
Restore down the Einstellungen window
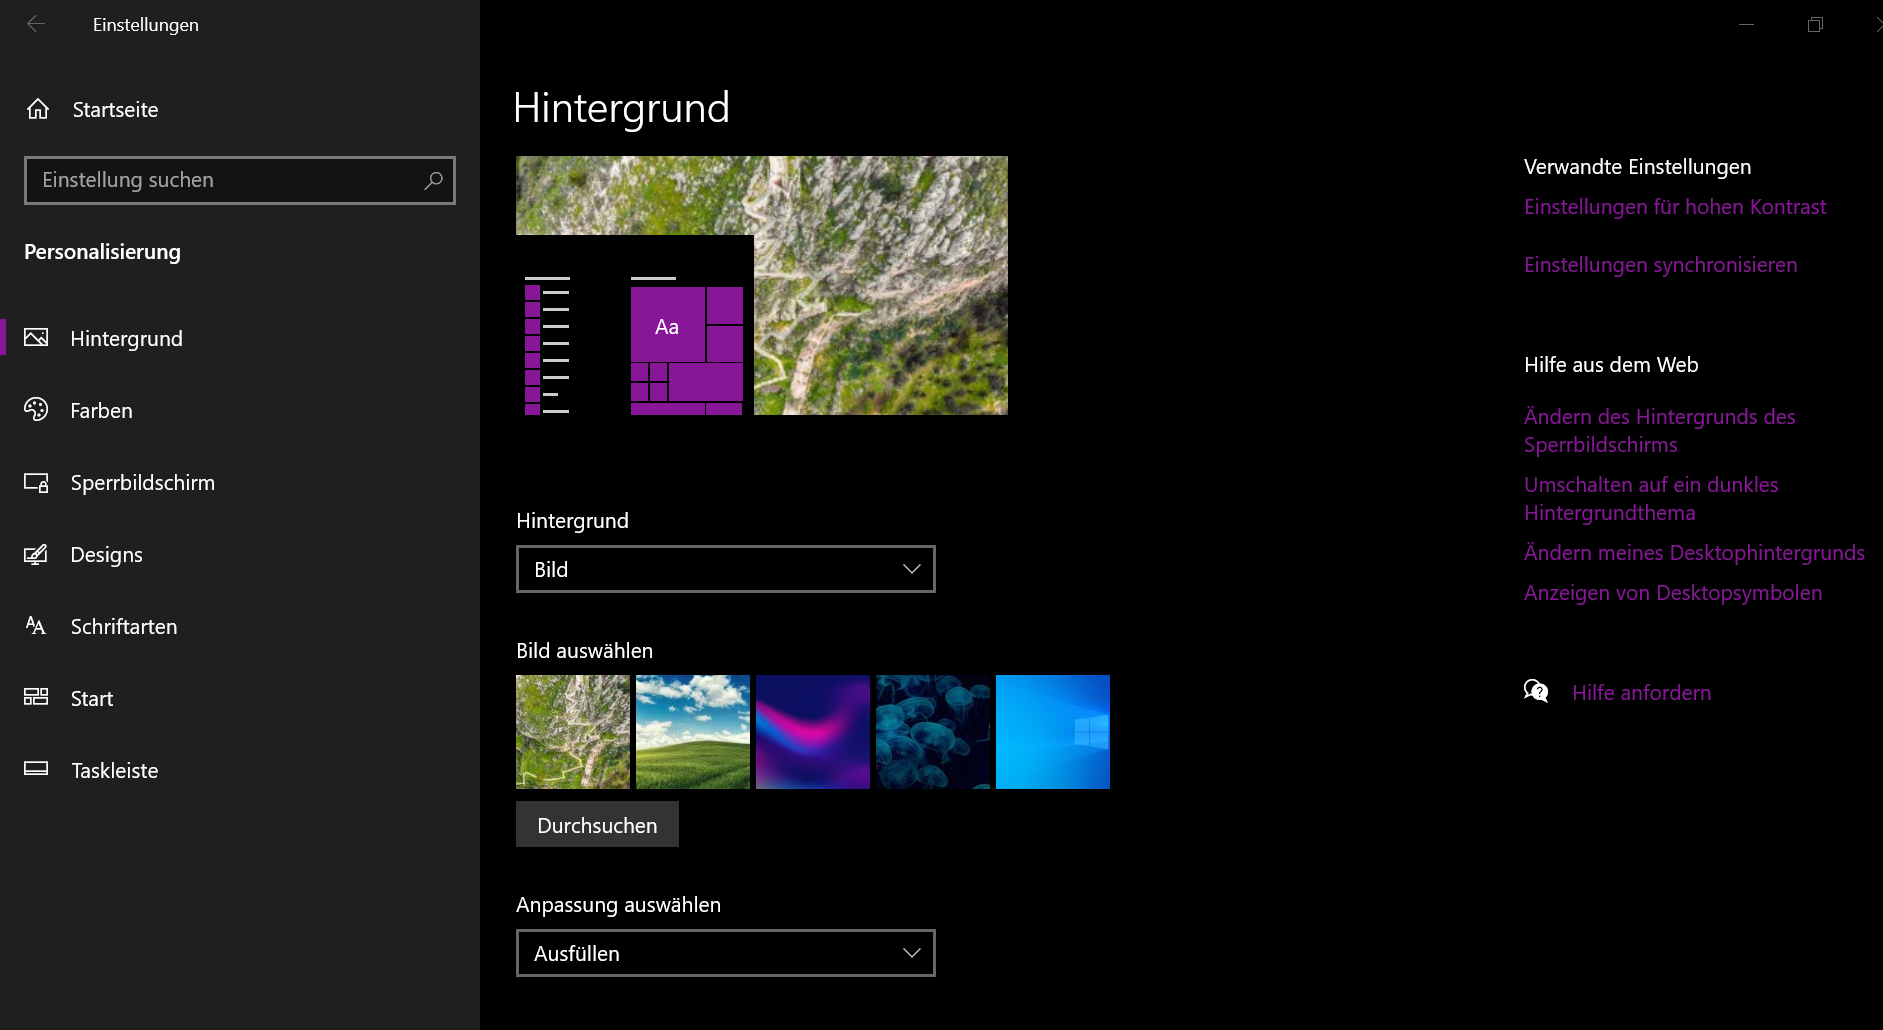pos(1815,24)
